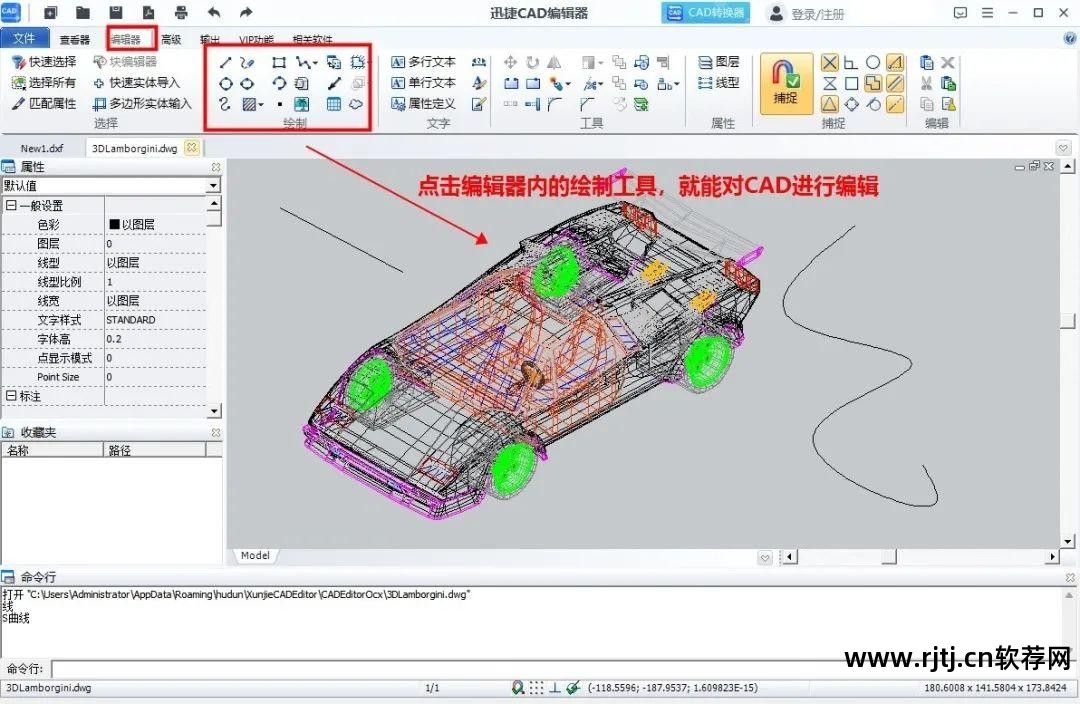Select the Arc drawing tool

tap(279, 84)
